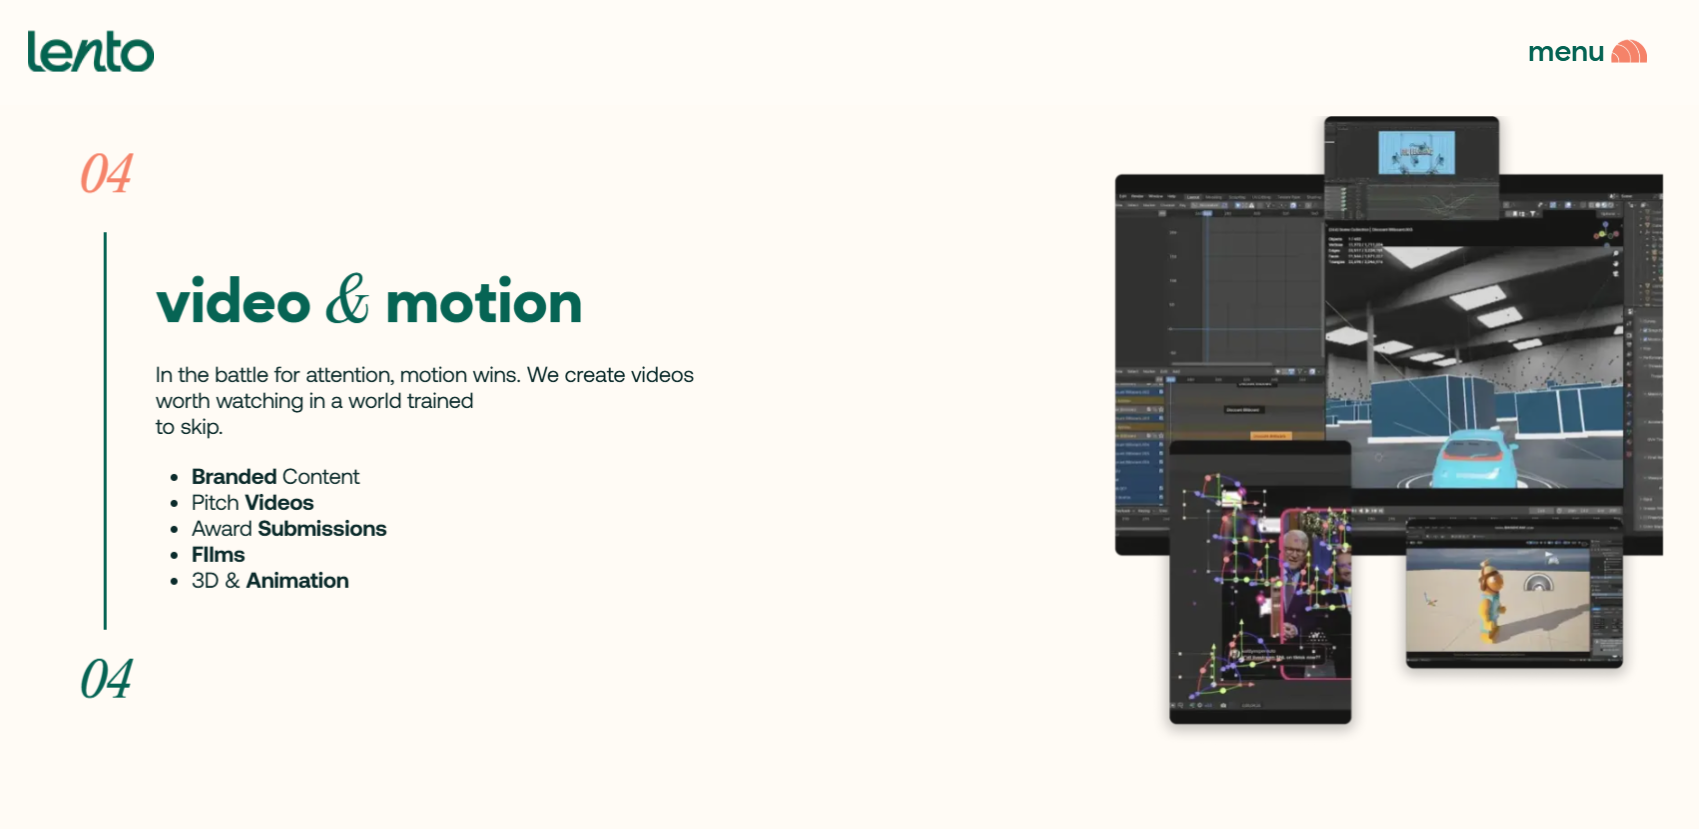The height and width of the screenshot is (829, 1699).
Task: Select the green 04 number below the line
Action: click(x=106, y=680)
